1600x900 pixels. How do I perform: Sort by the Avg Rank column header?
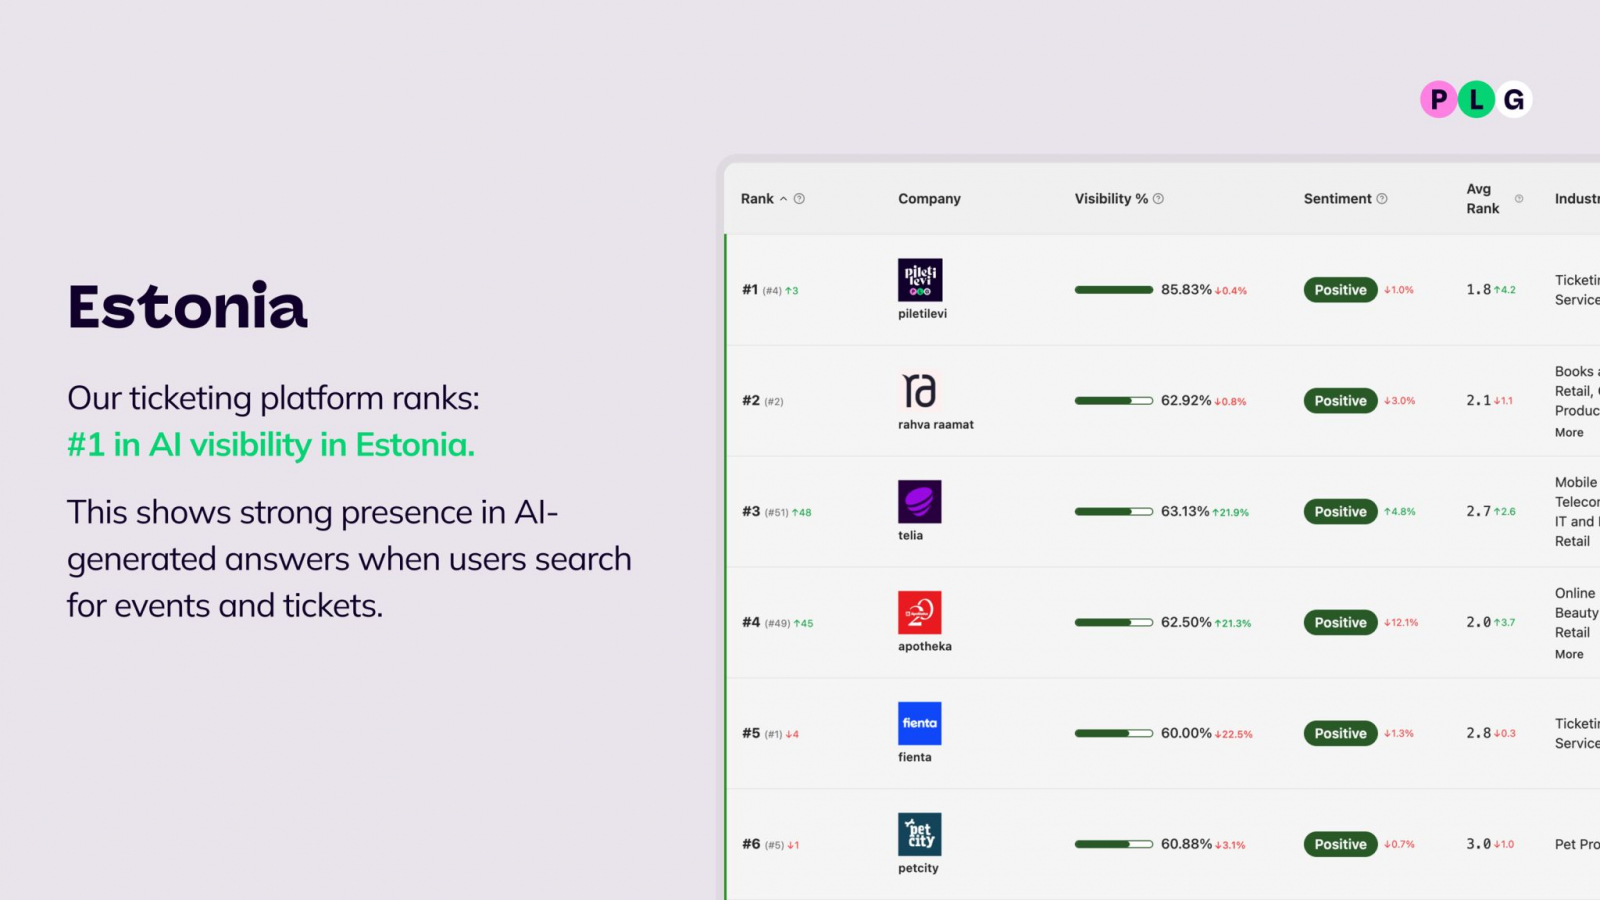coord(1483,199)
